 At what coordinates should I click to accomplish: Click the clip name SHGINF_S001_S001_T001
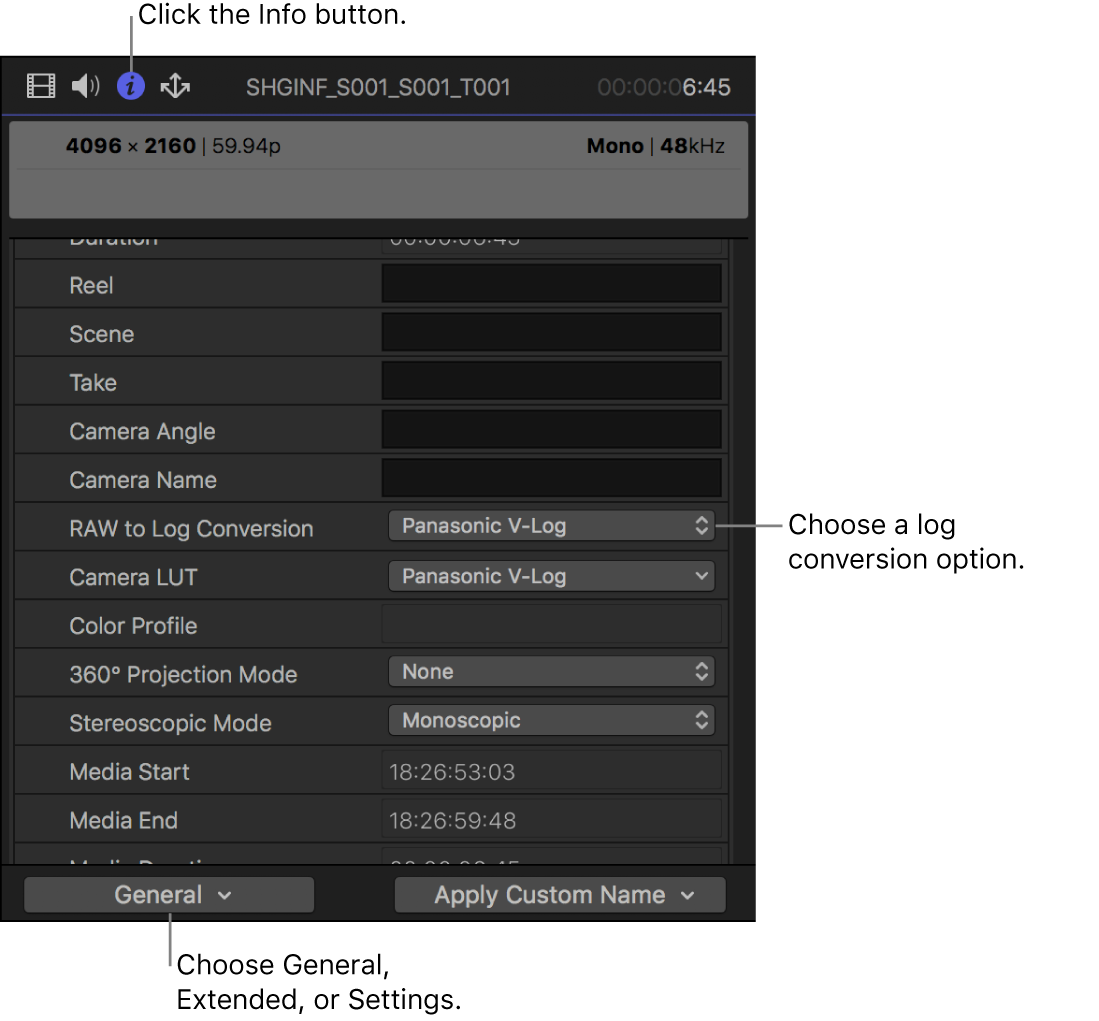pyautogui.click(x=378, y=88)
